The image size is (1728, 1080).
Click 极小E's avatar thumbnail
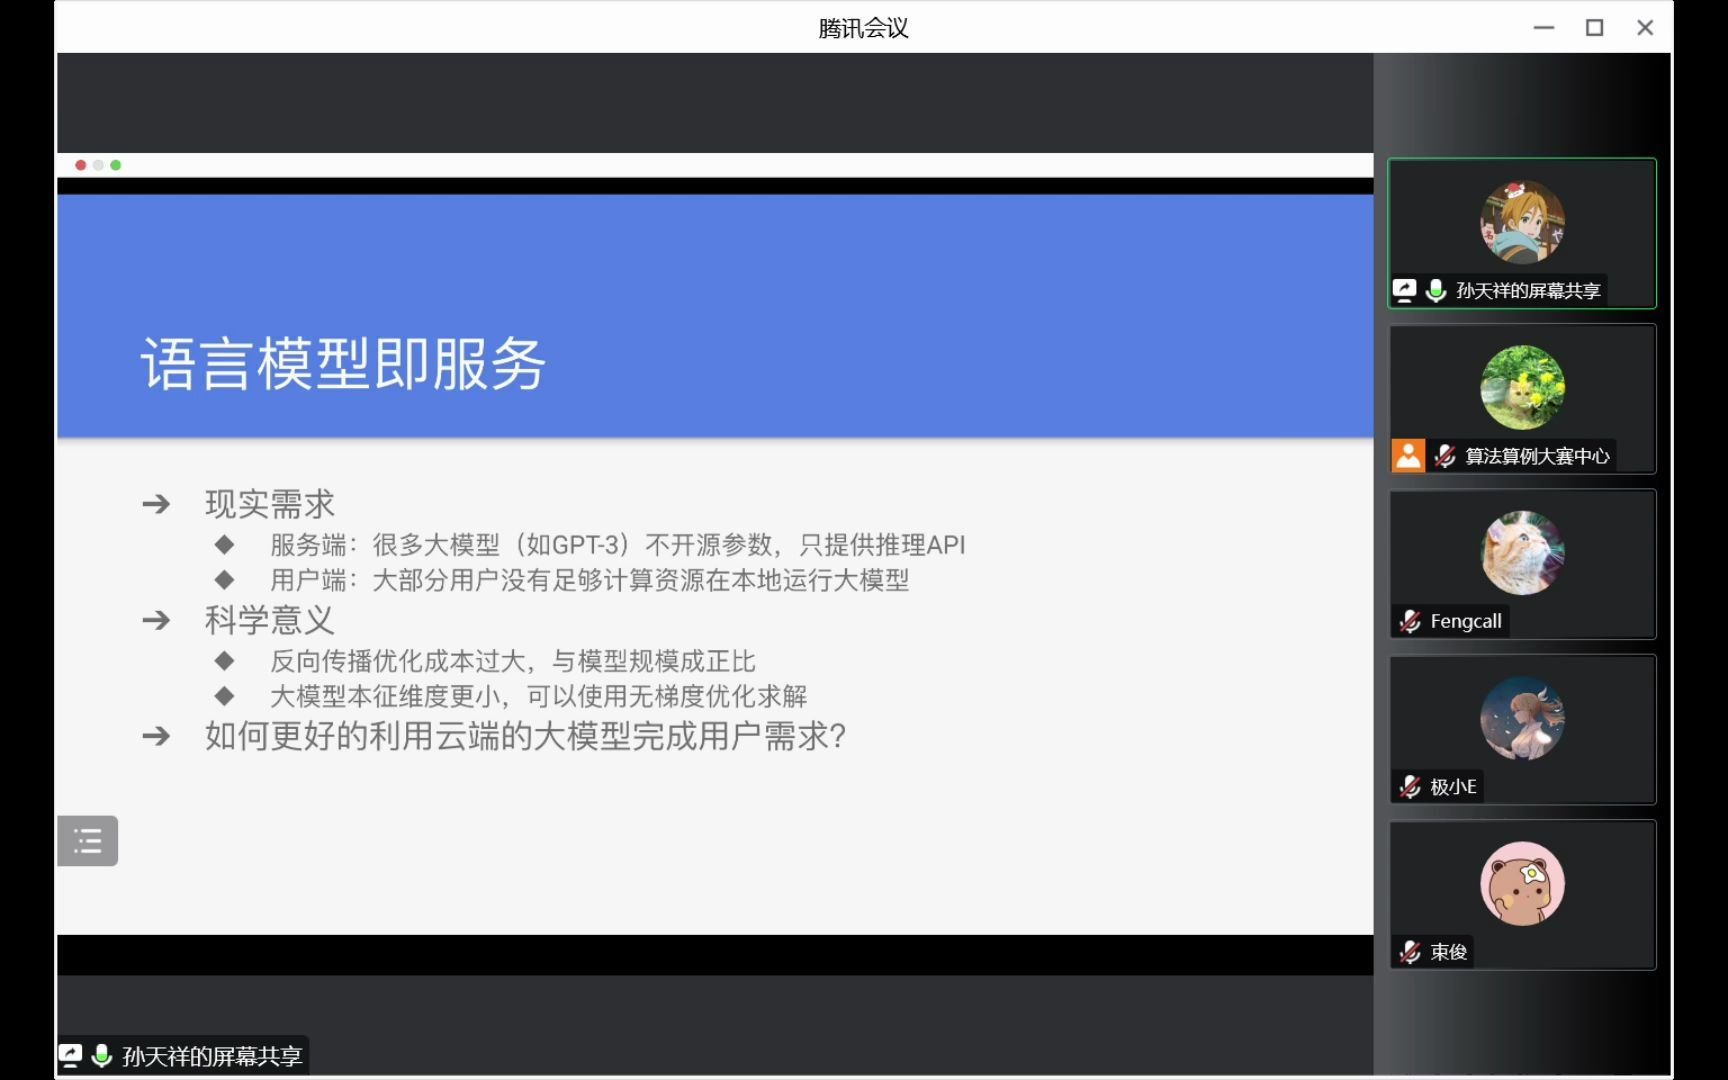[1521, 718]
